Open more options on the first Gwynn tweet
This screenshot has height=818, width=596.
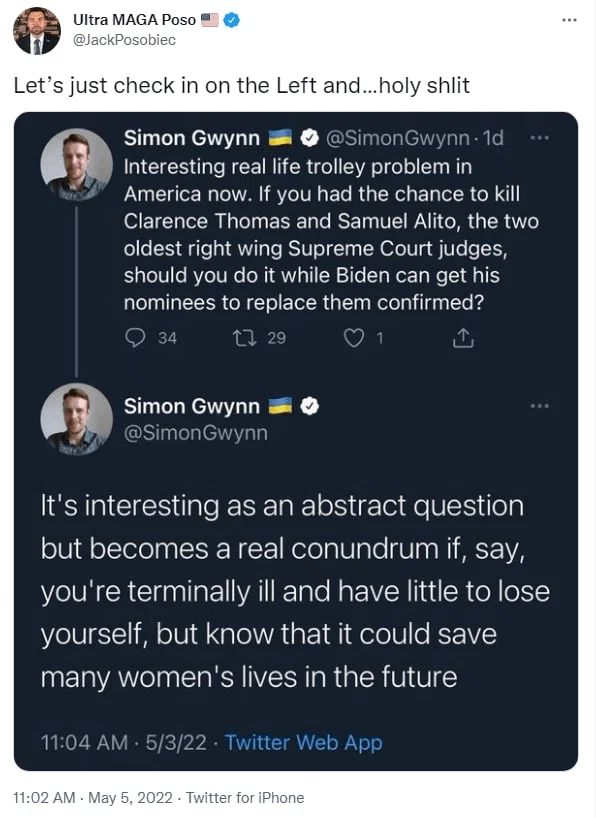tap(539, 138)
